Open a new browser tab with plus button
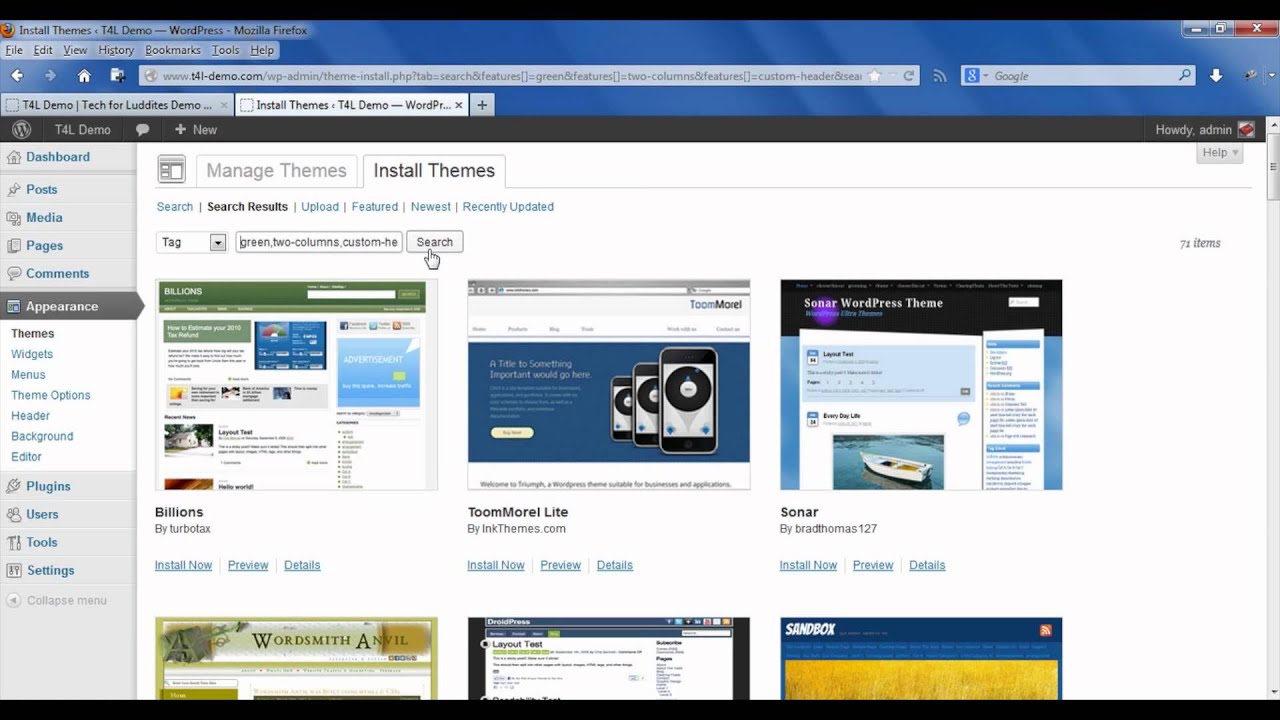Viewport: 1280px width, 720px height. [x=482, y=105]
